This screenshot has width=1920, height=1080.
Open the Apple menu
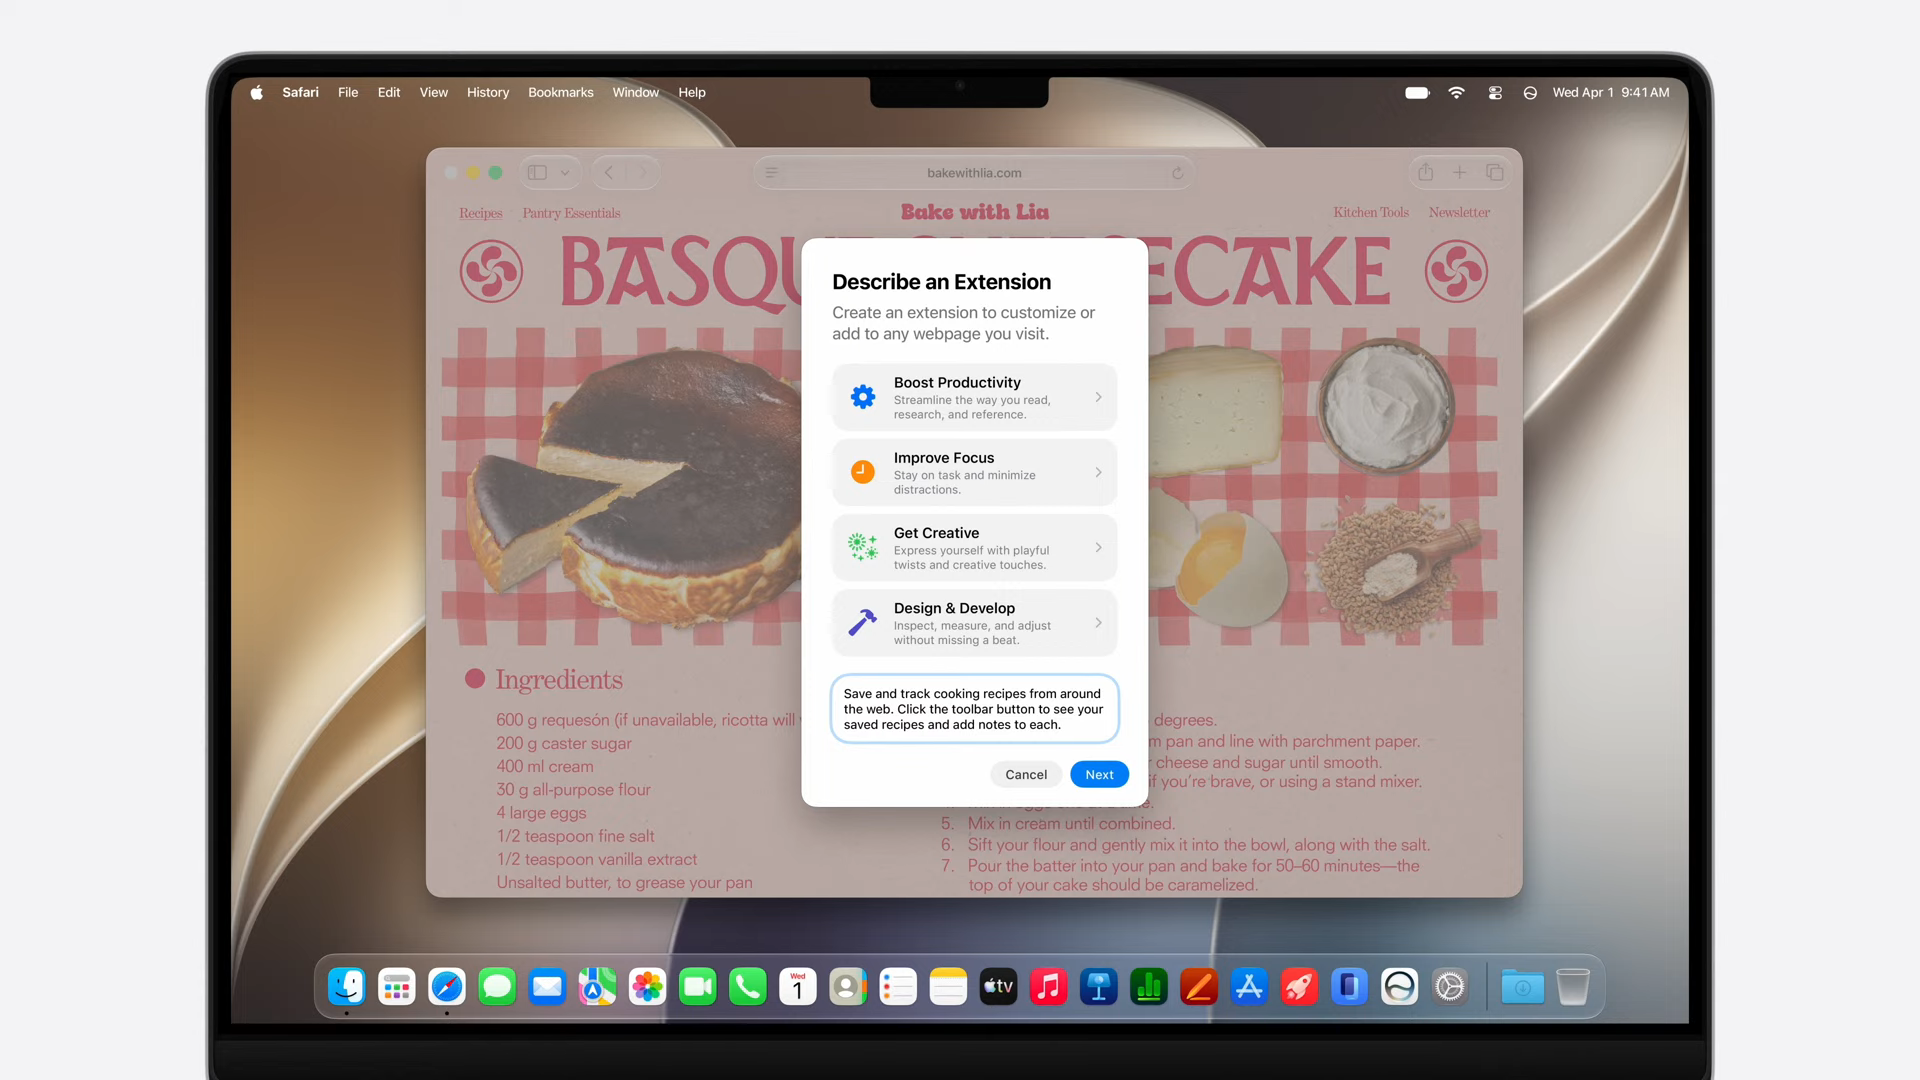pos(257,92)
